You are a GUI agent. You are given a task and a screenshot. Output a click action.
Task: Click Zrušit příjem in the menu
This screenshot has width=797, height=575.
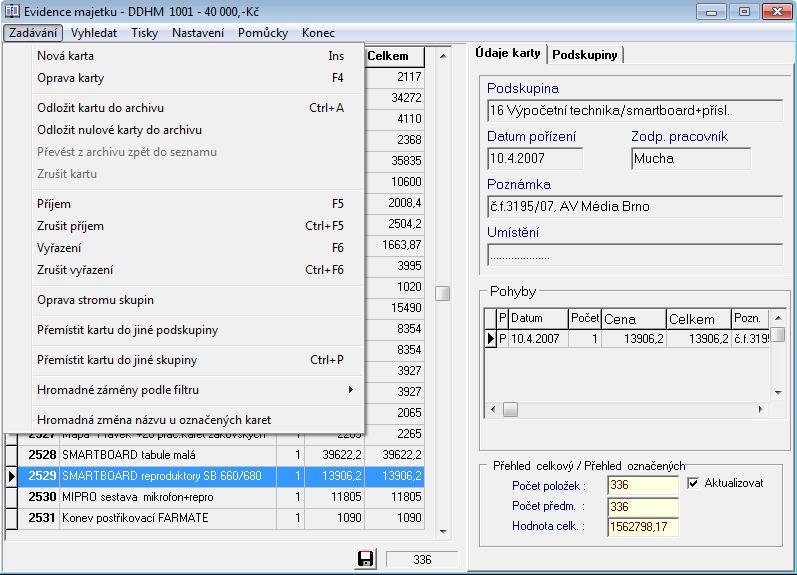pos(198,226)
